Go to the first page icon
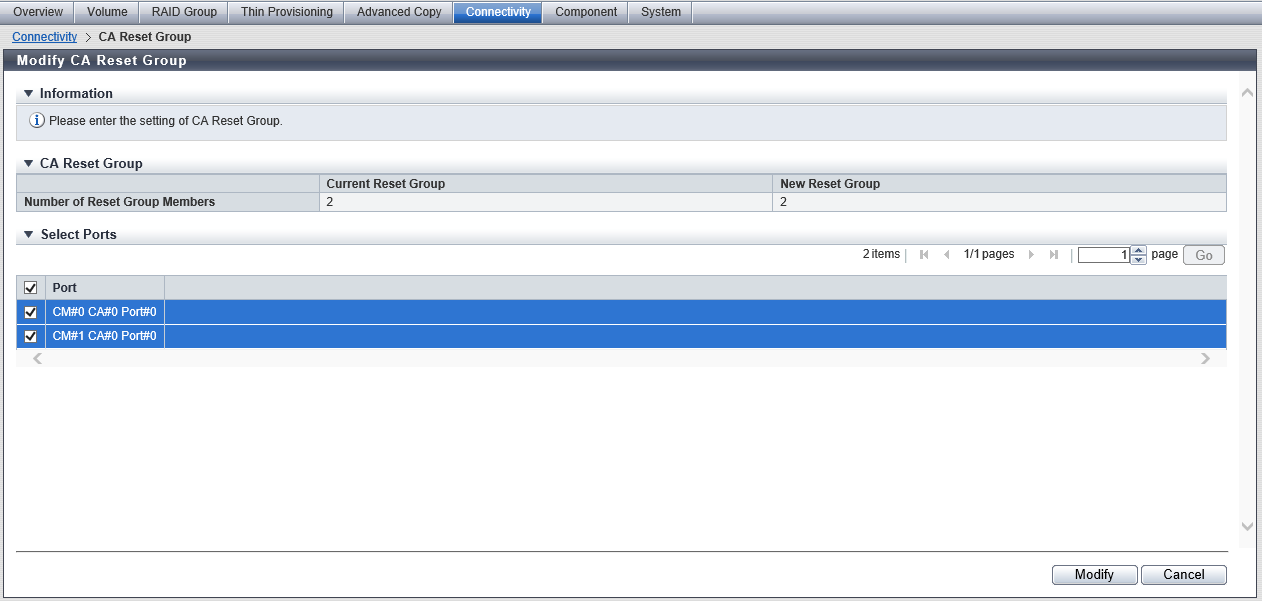This screenshot has width=1262, height=601. click(x=924, y=255)
